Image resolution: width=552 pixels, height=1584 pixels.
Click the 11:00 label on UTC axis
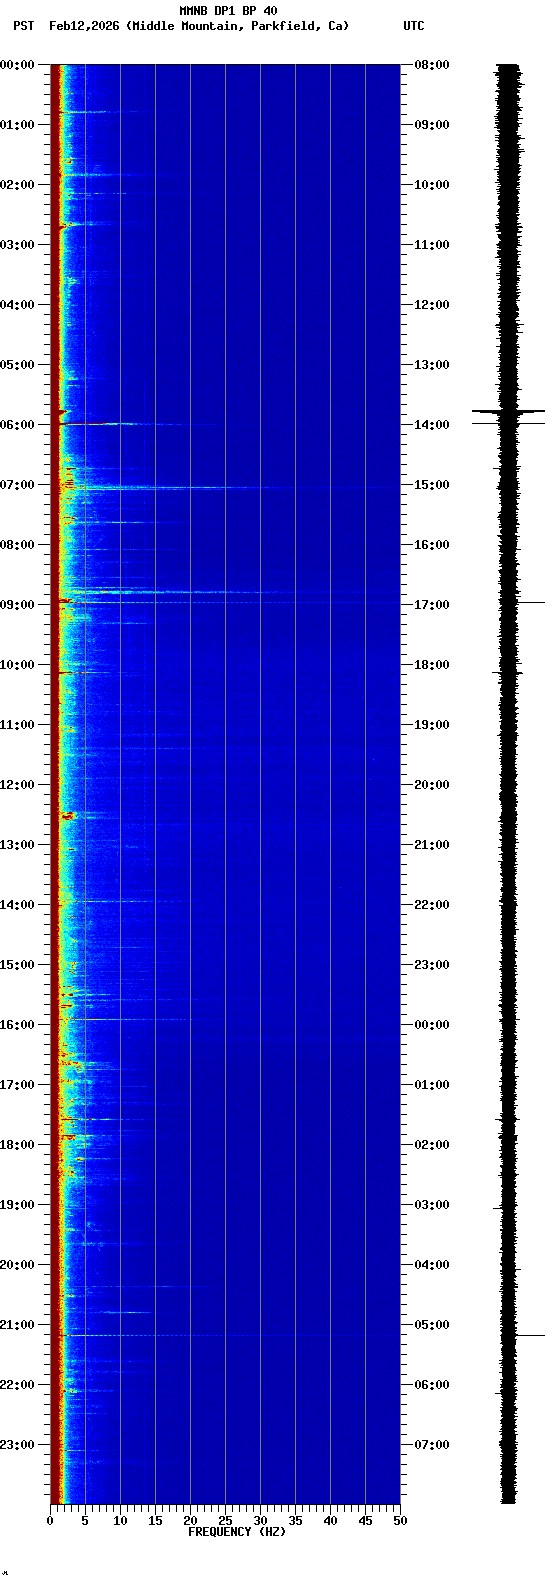[x=432, y=245]
